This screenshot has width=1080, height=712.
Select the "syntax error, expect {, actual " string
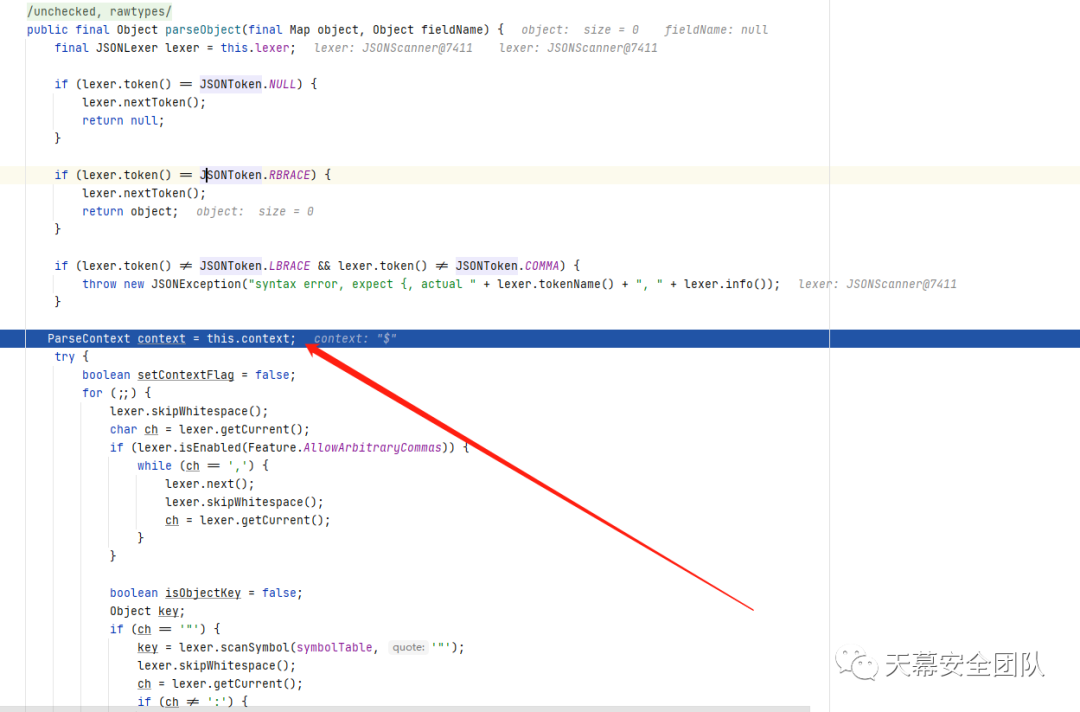coord(362,284)
